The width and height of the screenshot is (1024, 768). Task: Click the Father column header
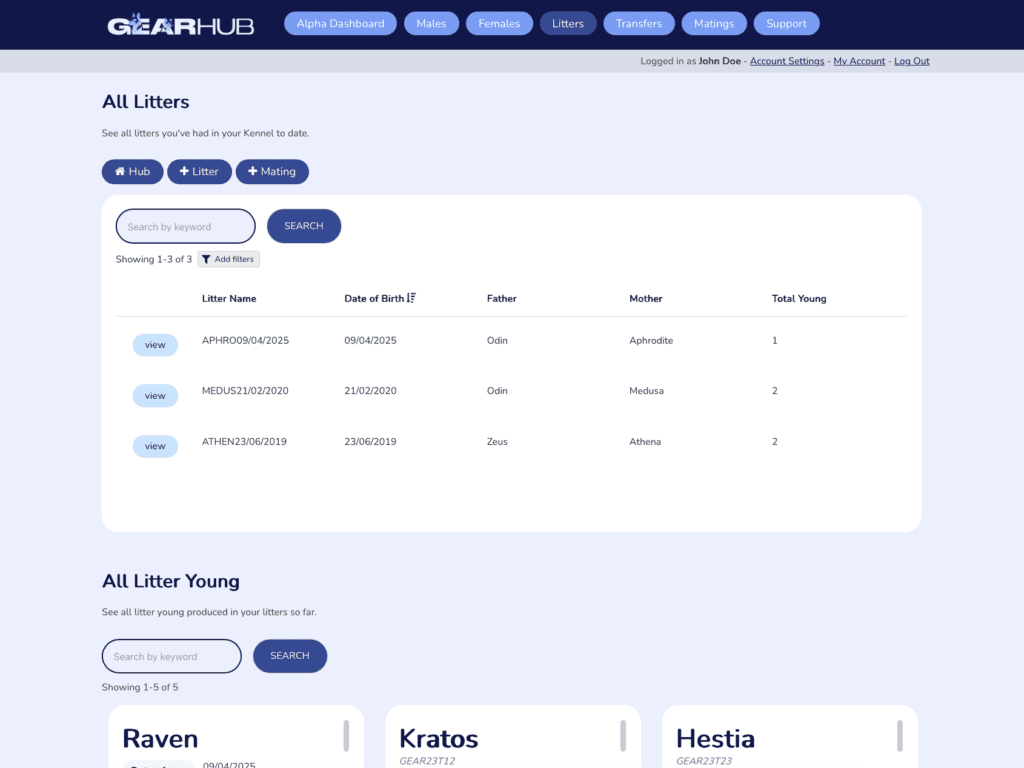tap(502, 298)
